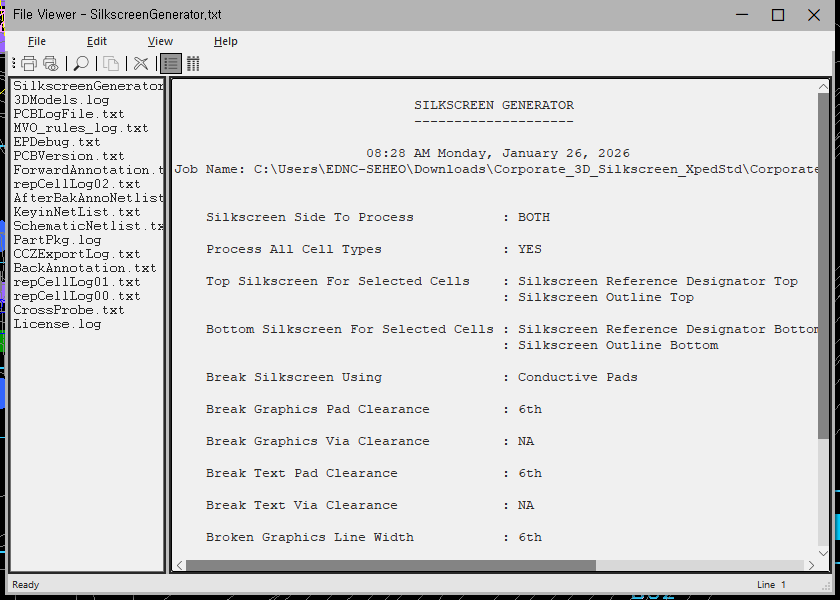Maximize the File Viewer window
Screen dimensions: 840x600
point(777,15)
